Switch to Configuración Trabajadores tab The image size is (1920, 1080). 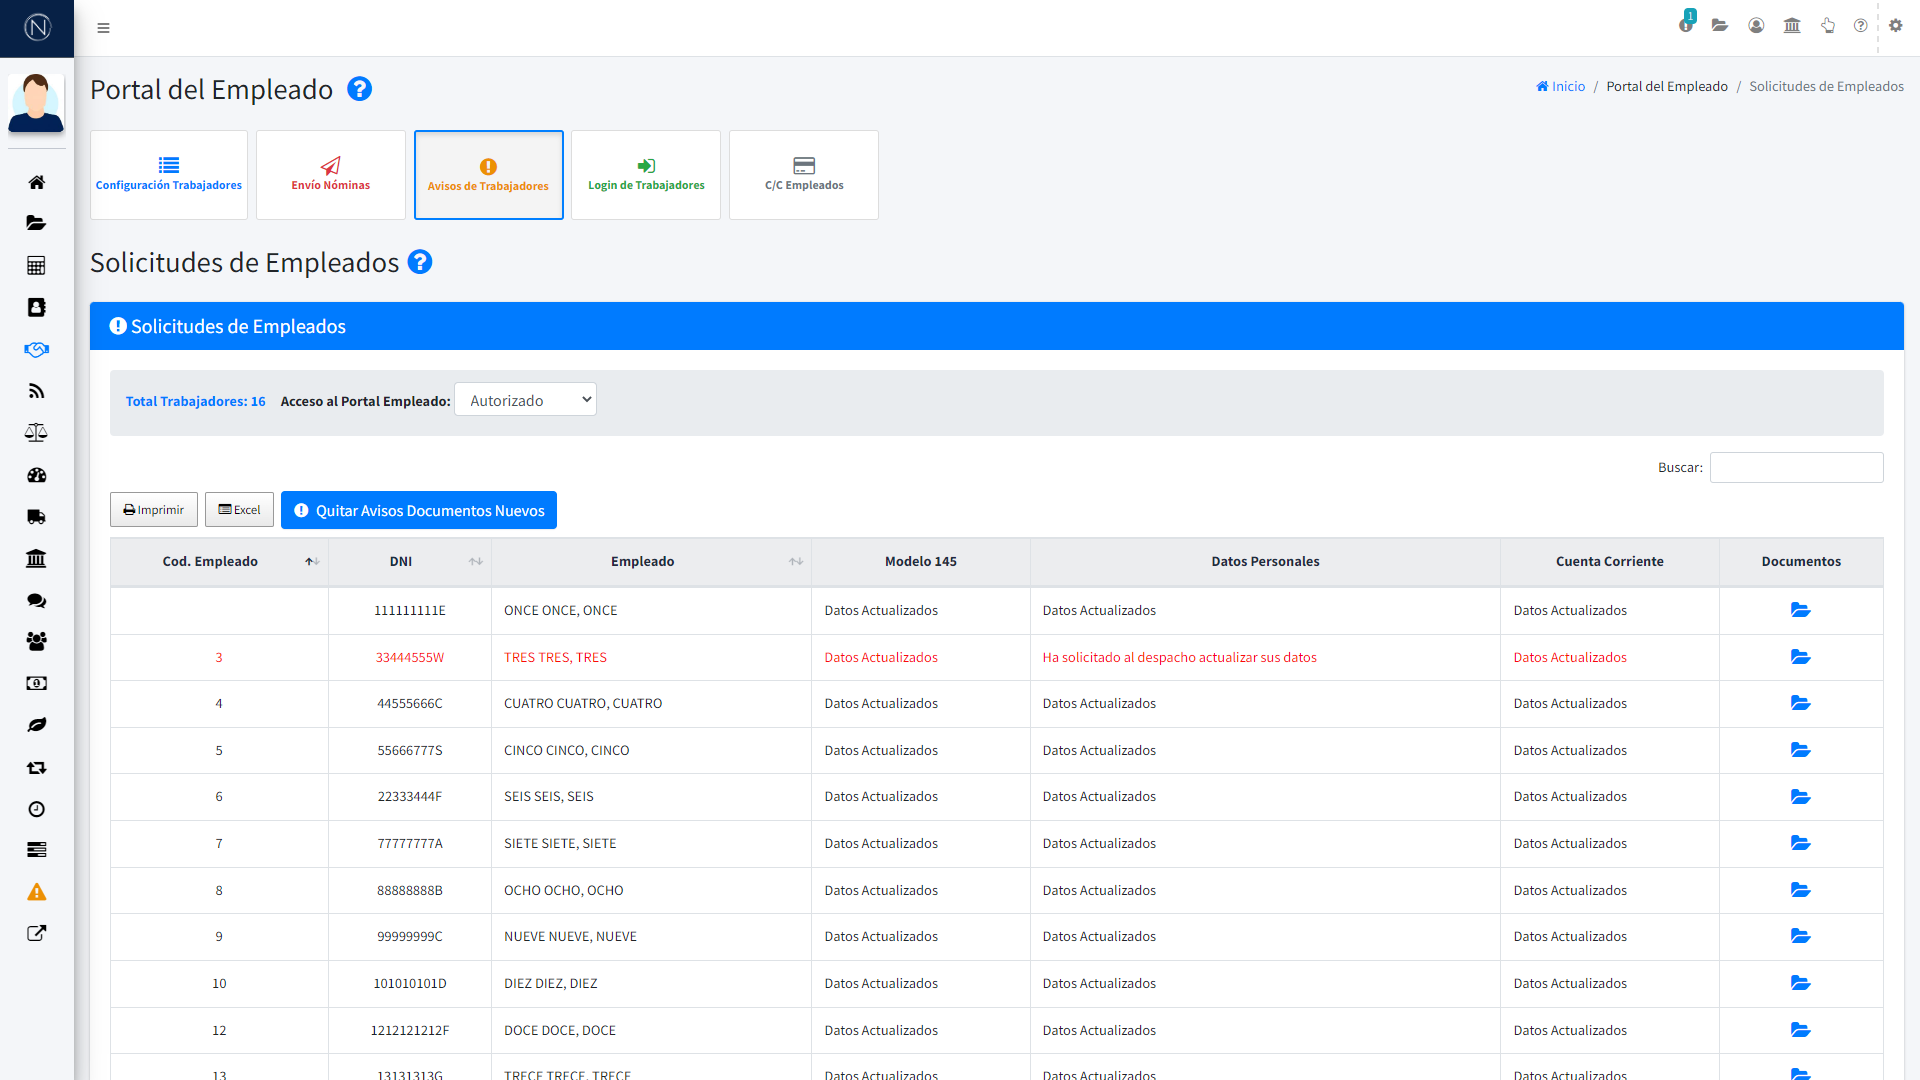[x=169, y=175]
